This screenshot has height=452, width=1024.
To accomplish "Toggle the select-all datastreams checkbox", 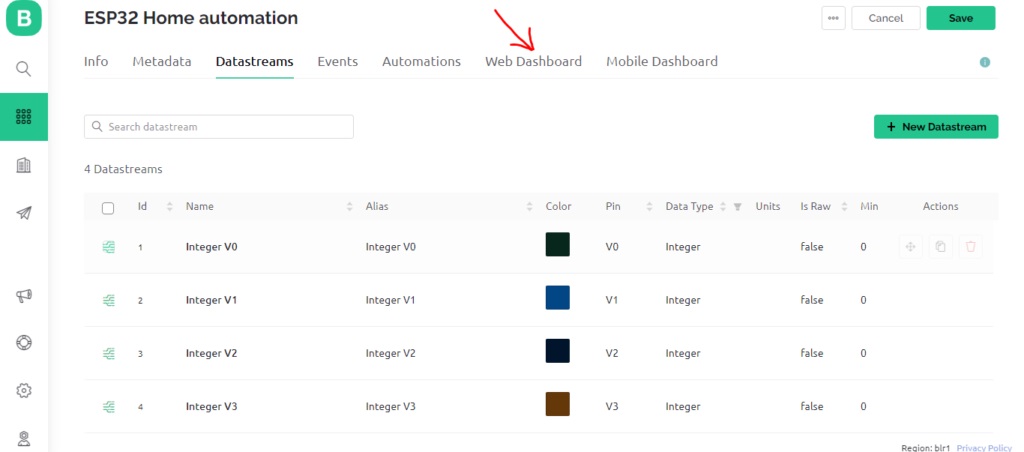I will click(108, 208).
